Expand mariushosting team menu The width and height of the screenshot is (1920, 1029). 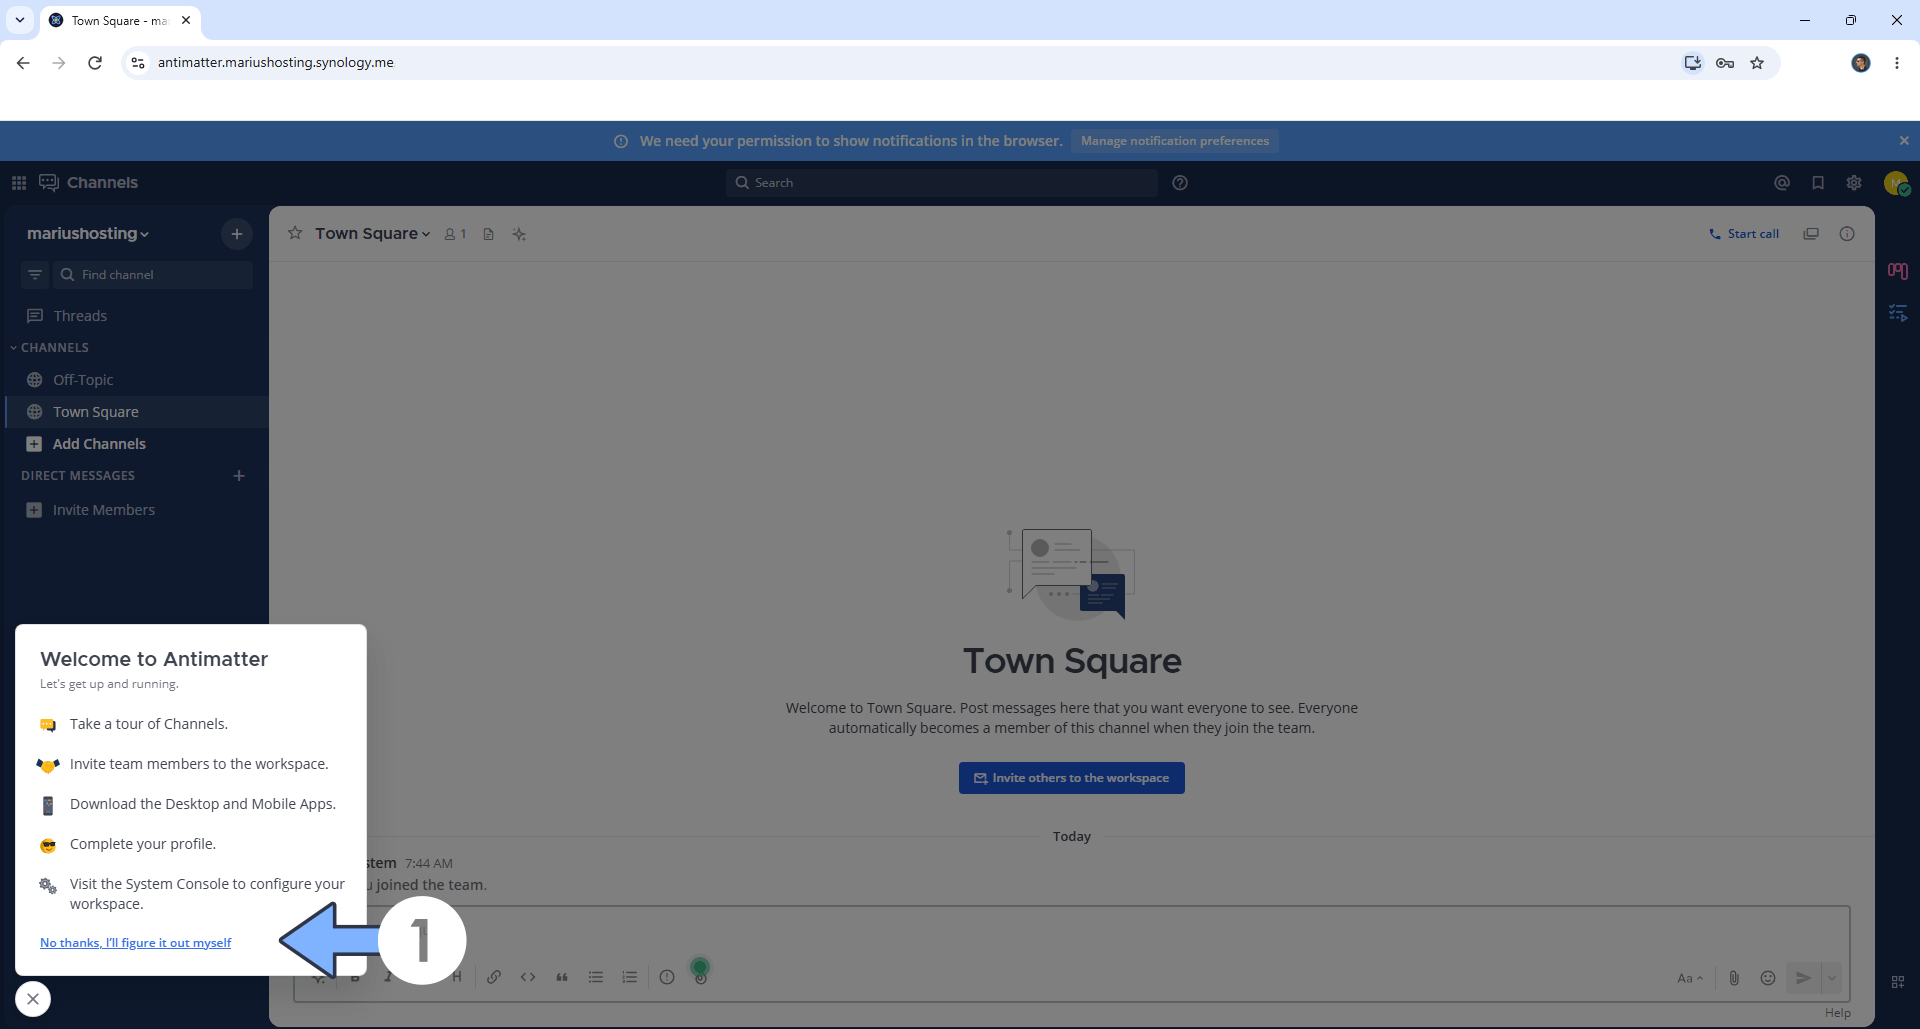click(88, 233)
